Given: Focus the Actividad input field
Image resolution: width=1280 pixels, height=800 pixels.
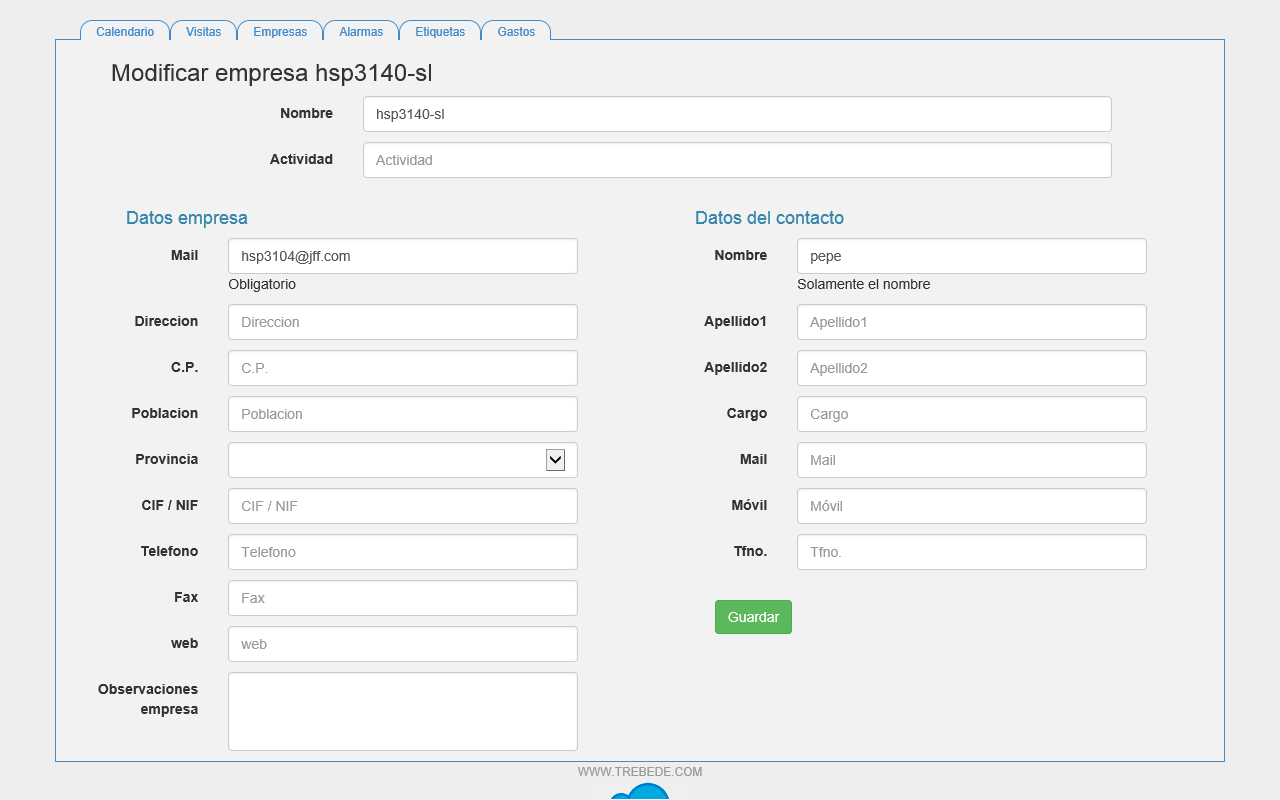Looking at the screenshot, I should pos(737,160).
